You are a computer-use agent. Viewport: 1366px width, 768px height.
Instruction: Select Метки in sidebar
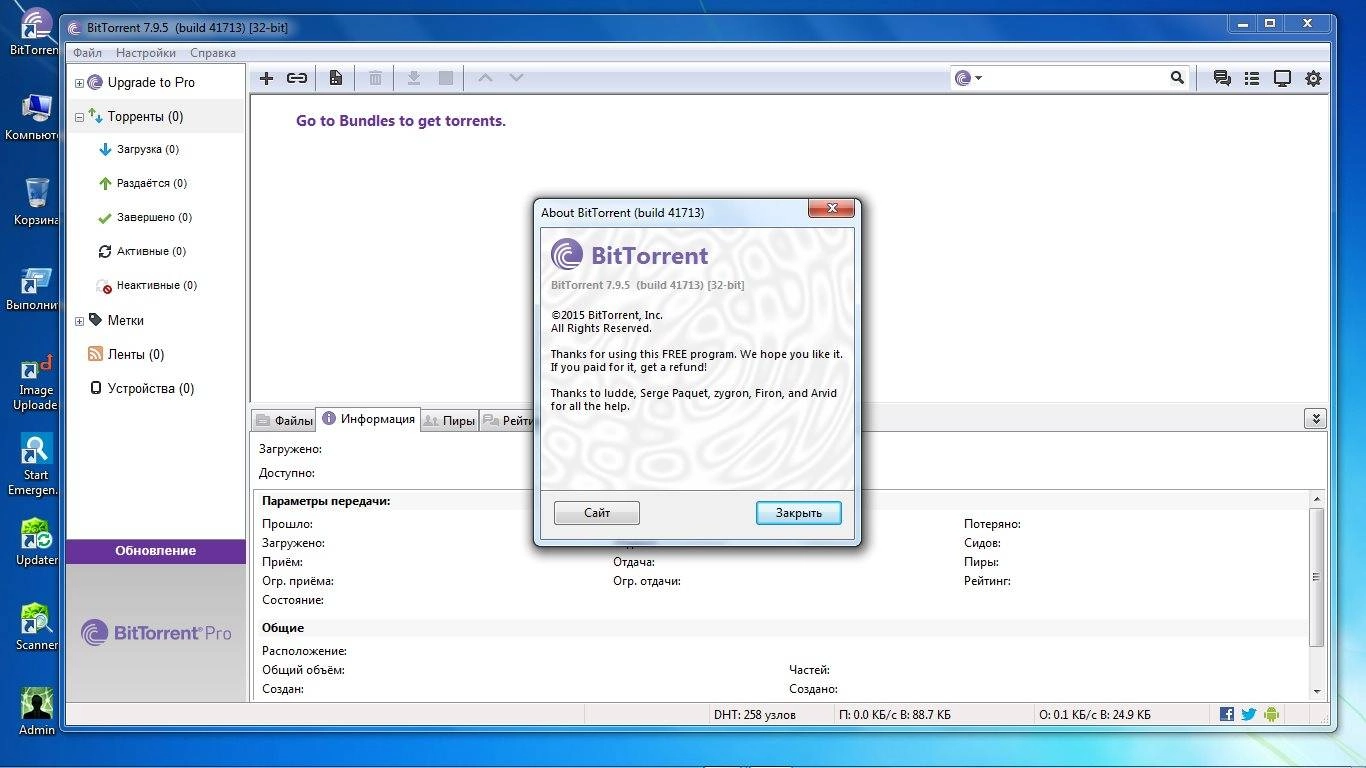(x=125, y=321)
